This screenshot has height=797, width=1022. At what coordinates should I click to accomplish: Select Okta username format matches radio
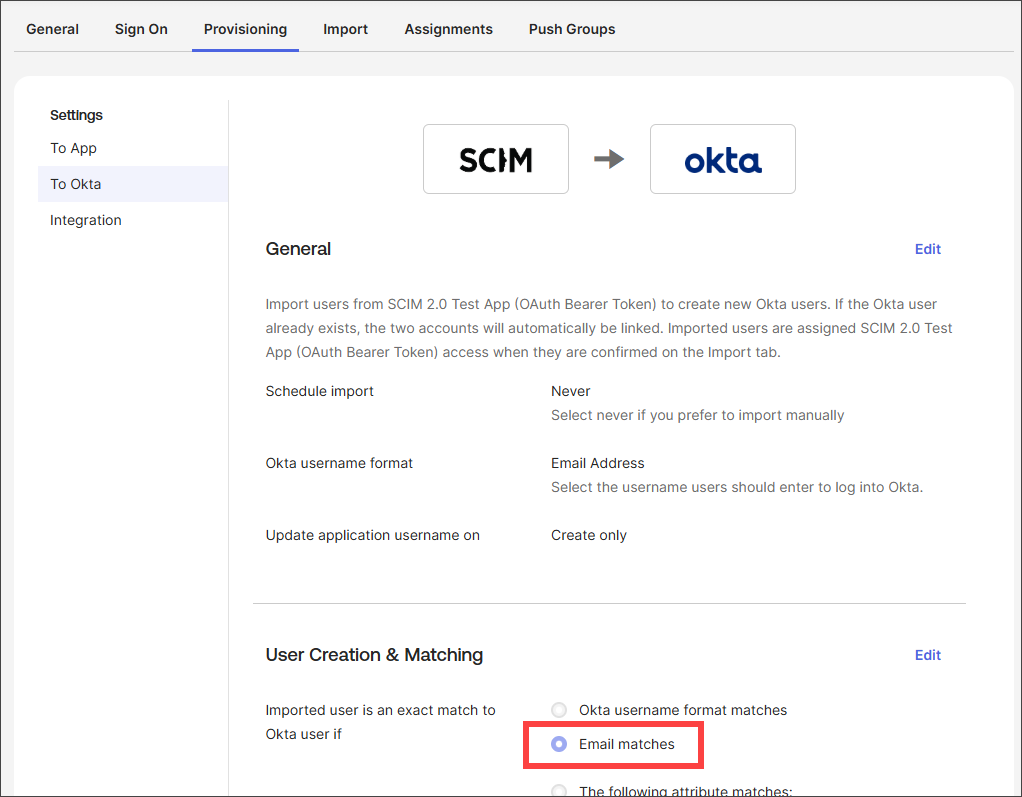(559, 710)
